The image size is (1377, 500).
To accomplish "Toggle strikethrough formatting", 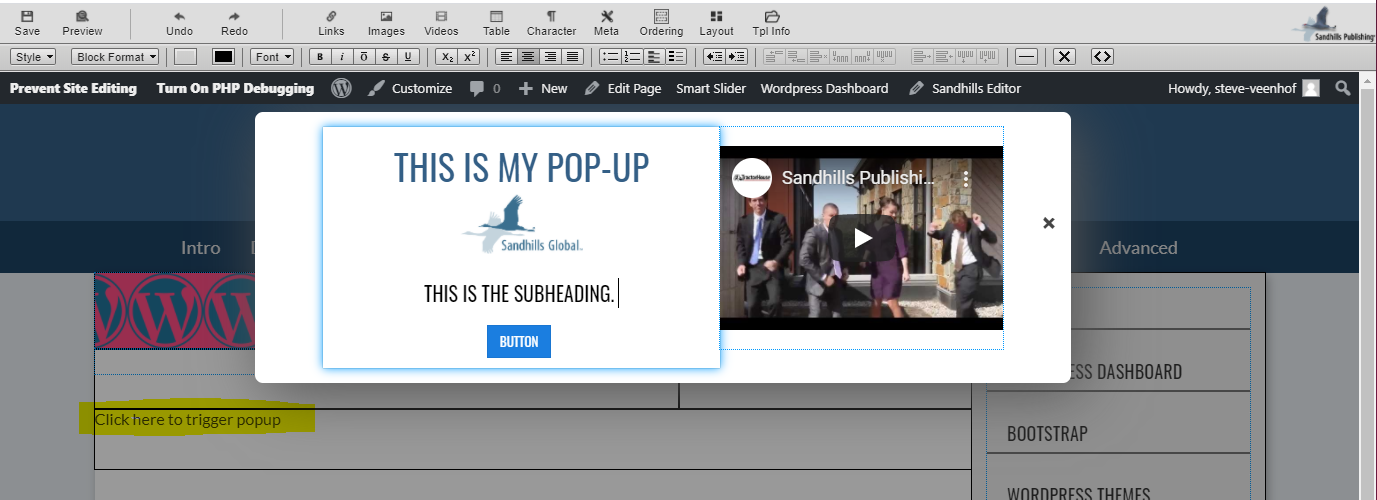I will [386, 57].
